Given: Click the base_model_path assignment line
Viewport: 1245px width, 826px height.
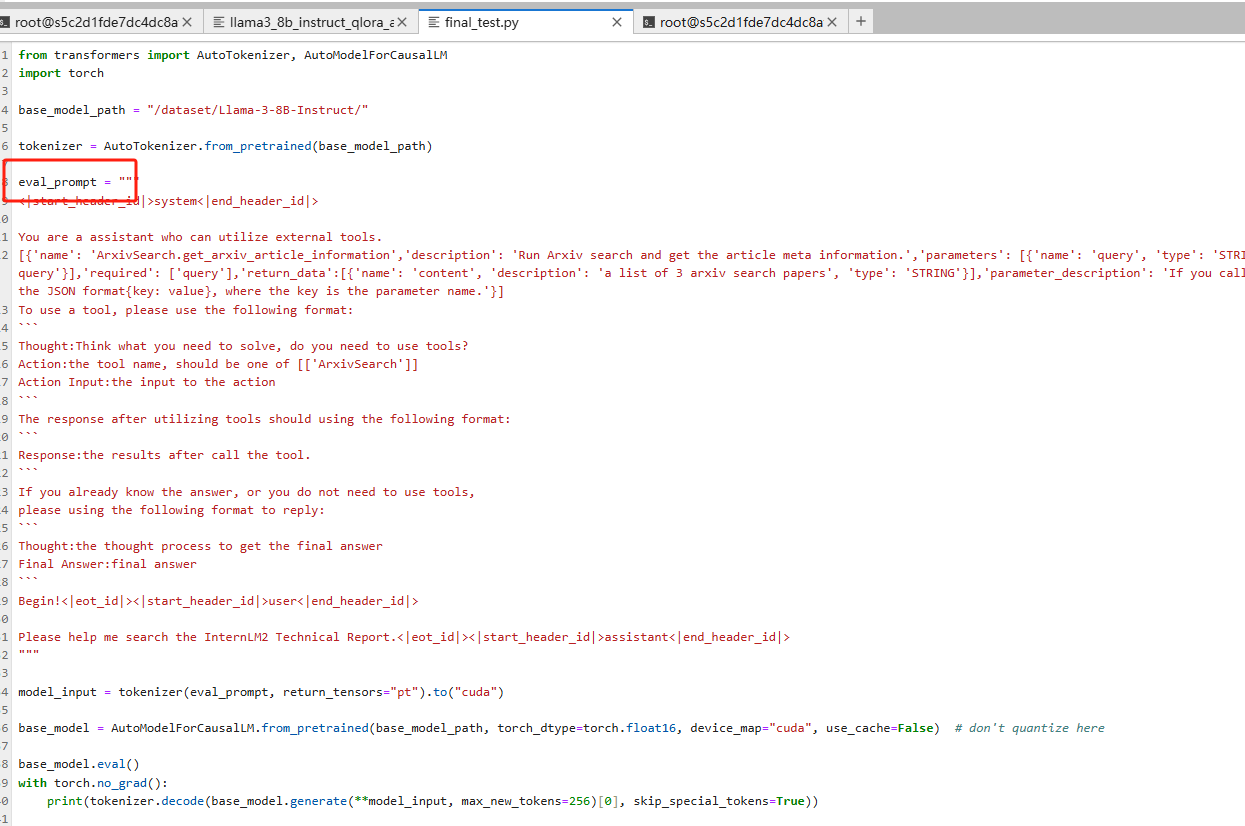Looking at the screenshot, I should (194, 110).
